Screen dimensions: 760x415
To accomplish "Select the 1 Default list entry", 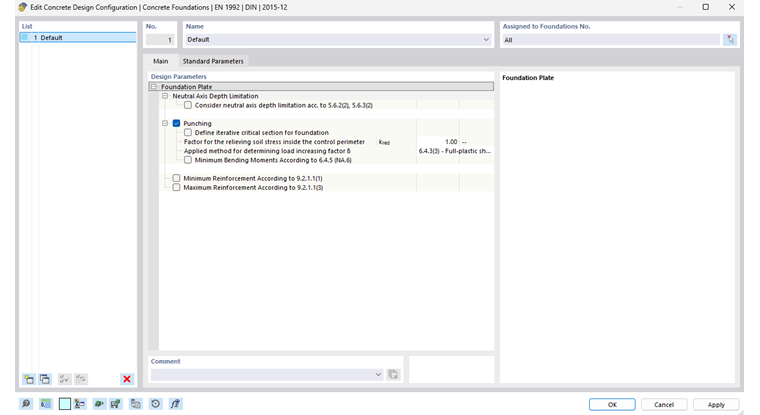I will (78, 38).
